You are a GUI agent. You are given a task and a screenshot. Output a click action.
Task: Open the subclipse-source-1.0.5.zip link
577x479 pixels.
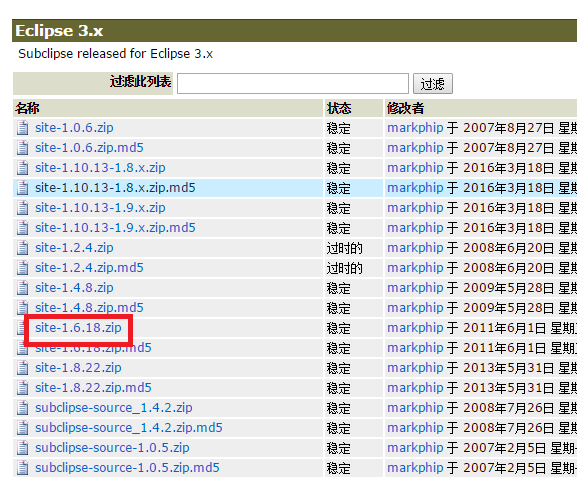112,448
